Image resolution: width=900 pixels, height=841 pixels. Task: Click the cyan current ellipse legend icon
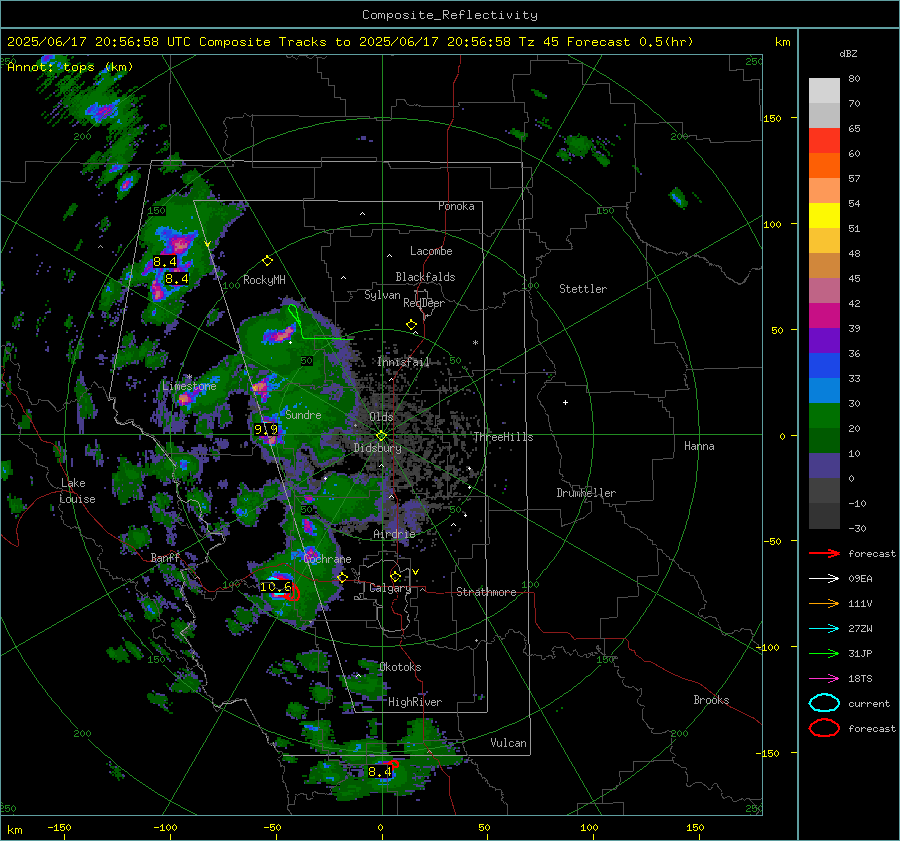(x=824, y=703)
